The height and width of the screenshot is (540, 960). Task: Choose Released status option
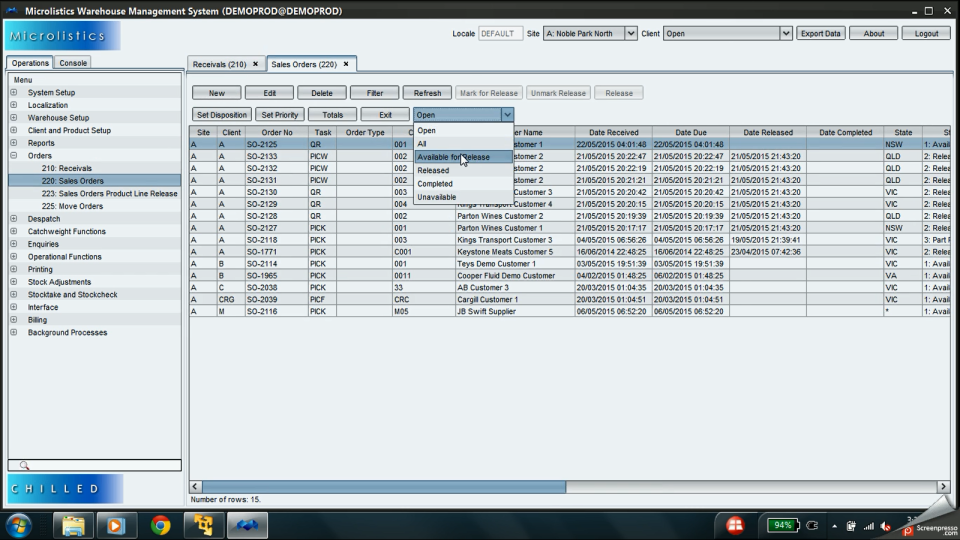click(463, 171)
